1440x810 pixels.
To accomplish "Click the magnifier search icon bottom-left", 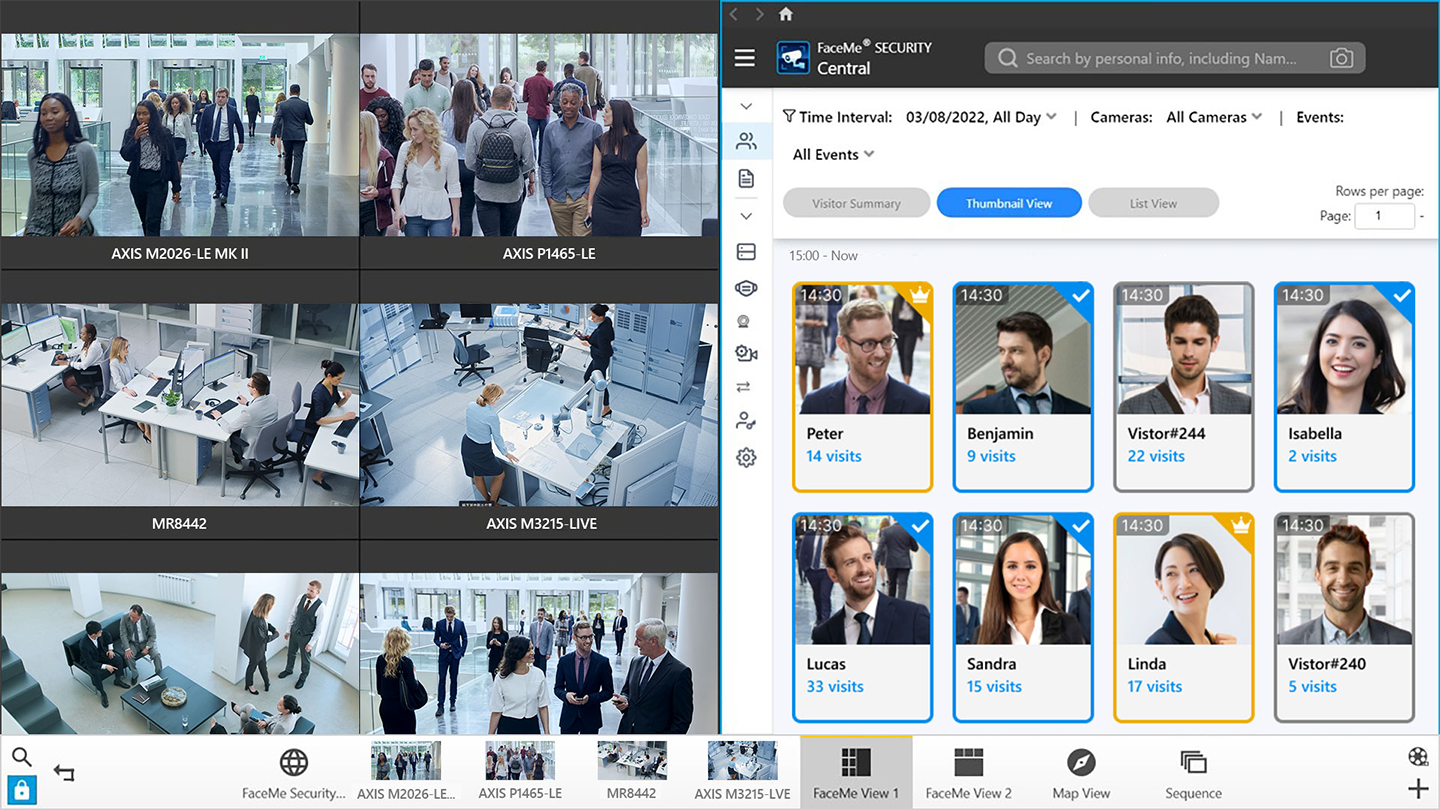I will click(x=22, y=757).
